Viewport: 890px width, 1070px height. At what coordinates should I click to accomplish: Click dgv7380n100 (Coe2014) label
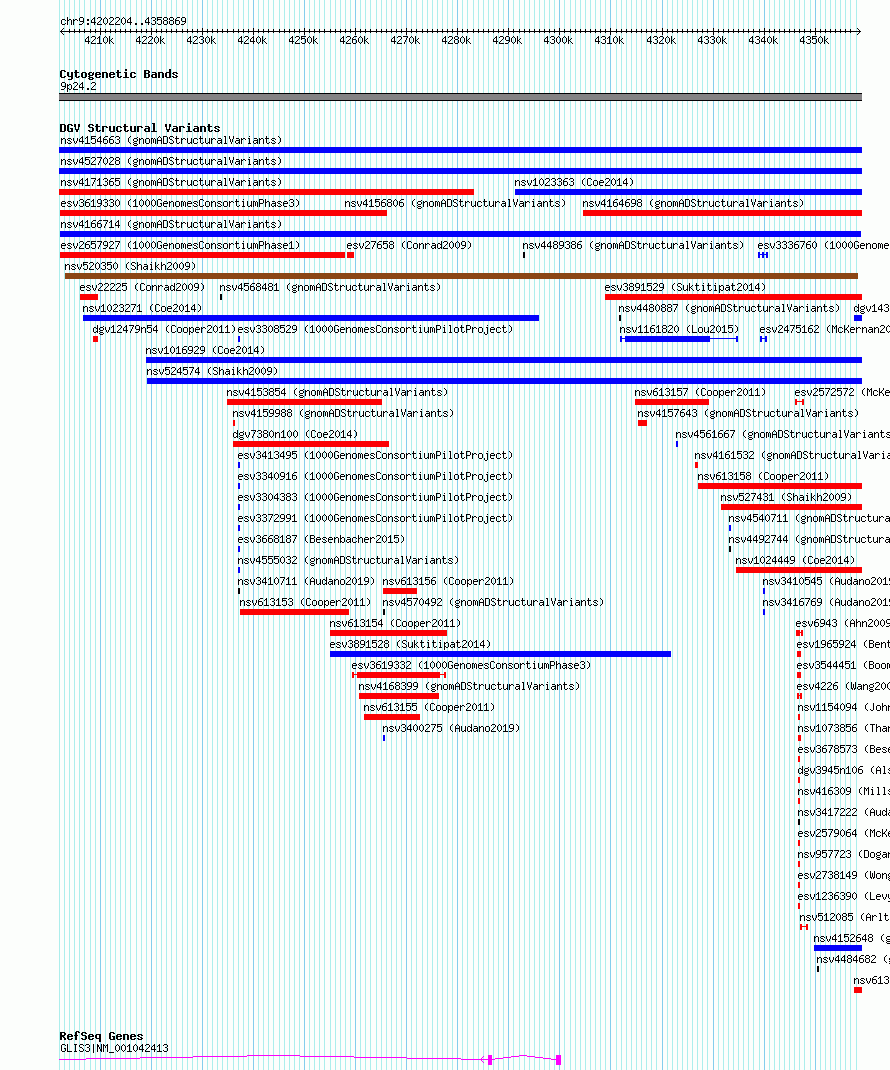(295, 434)
